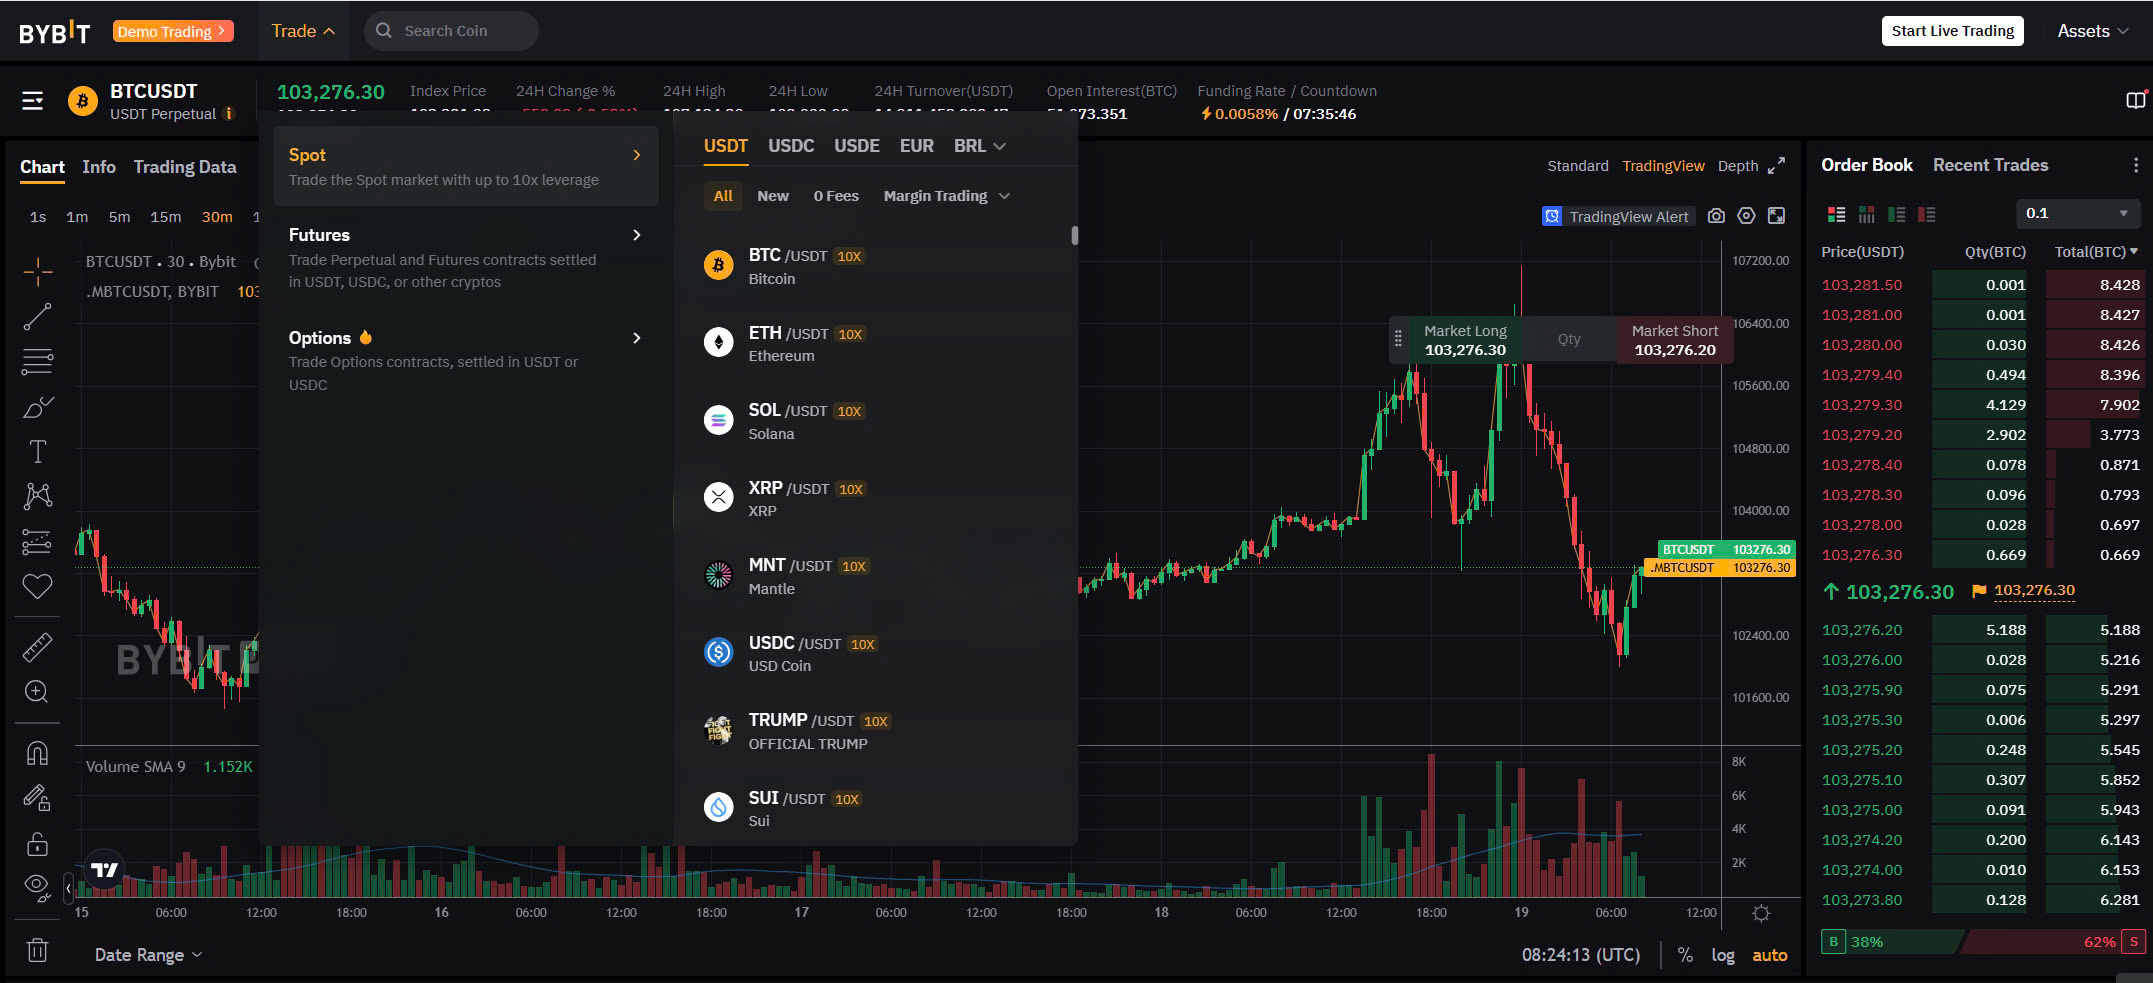2153x983 pixels.
Task: Take a chart snapshot with camera icon
Action: [1717, 216]
